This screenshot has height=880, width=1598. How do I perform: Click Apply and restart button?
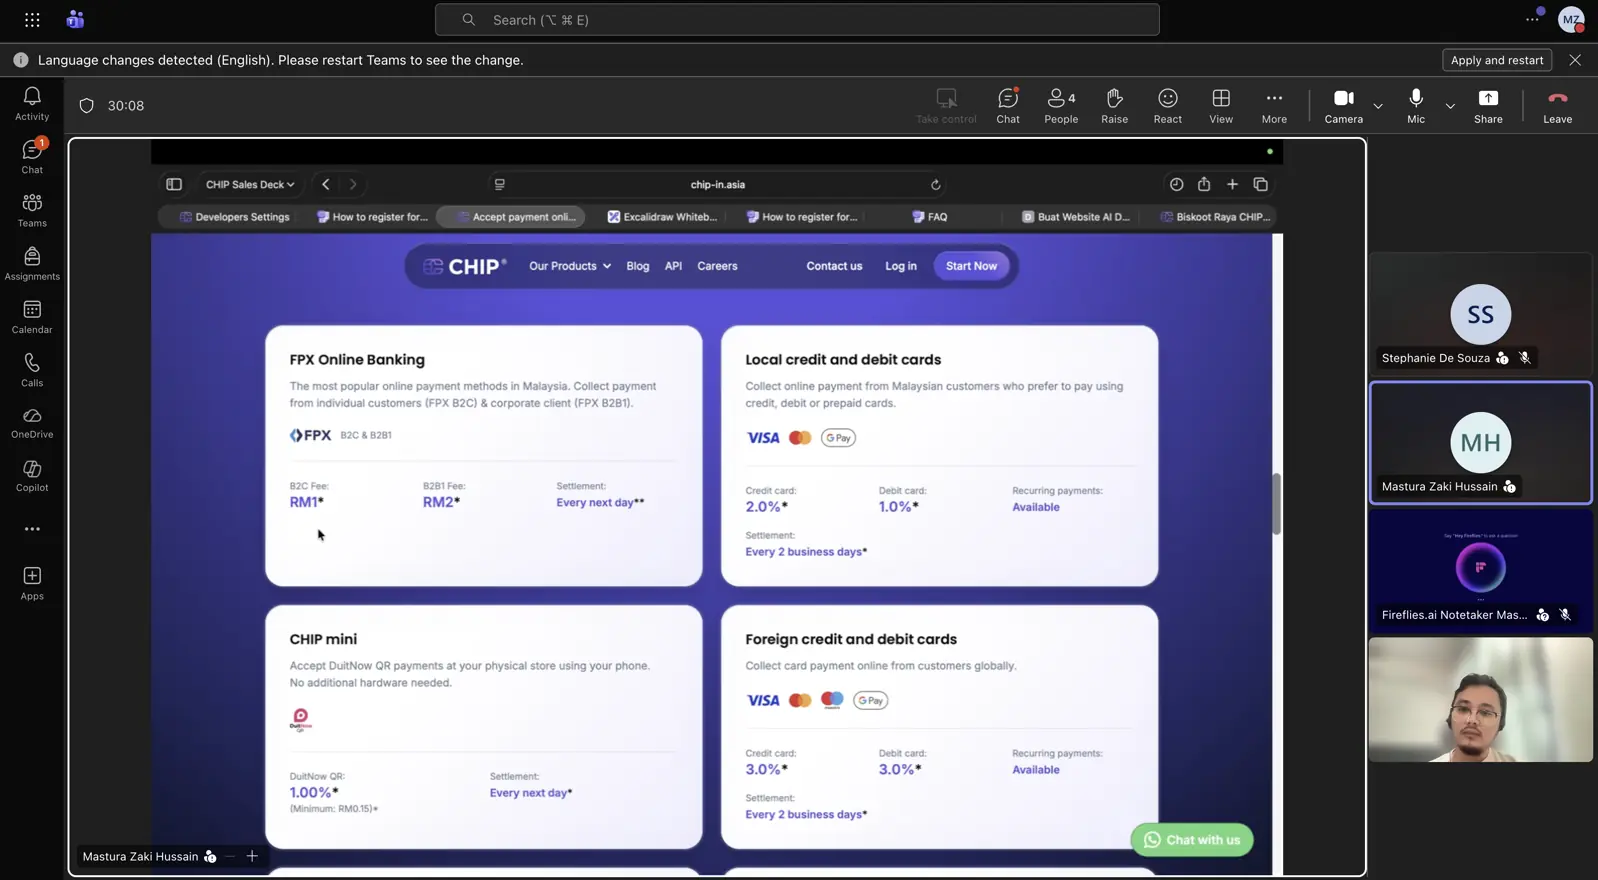(x=1497, y=60)
